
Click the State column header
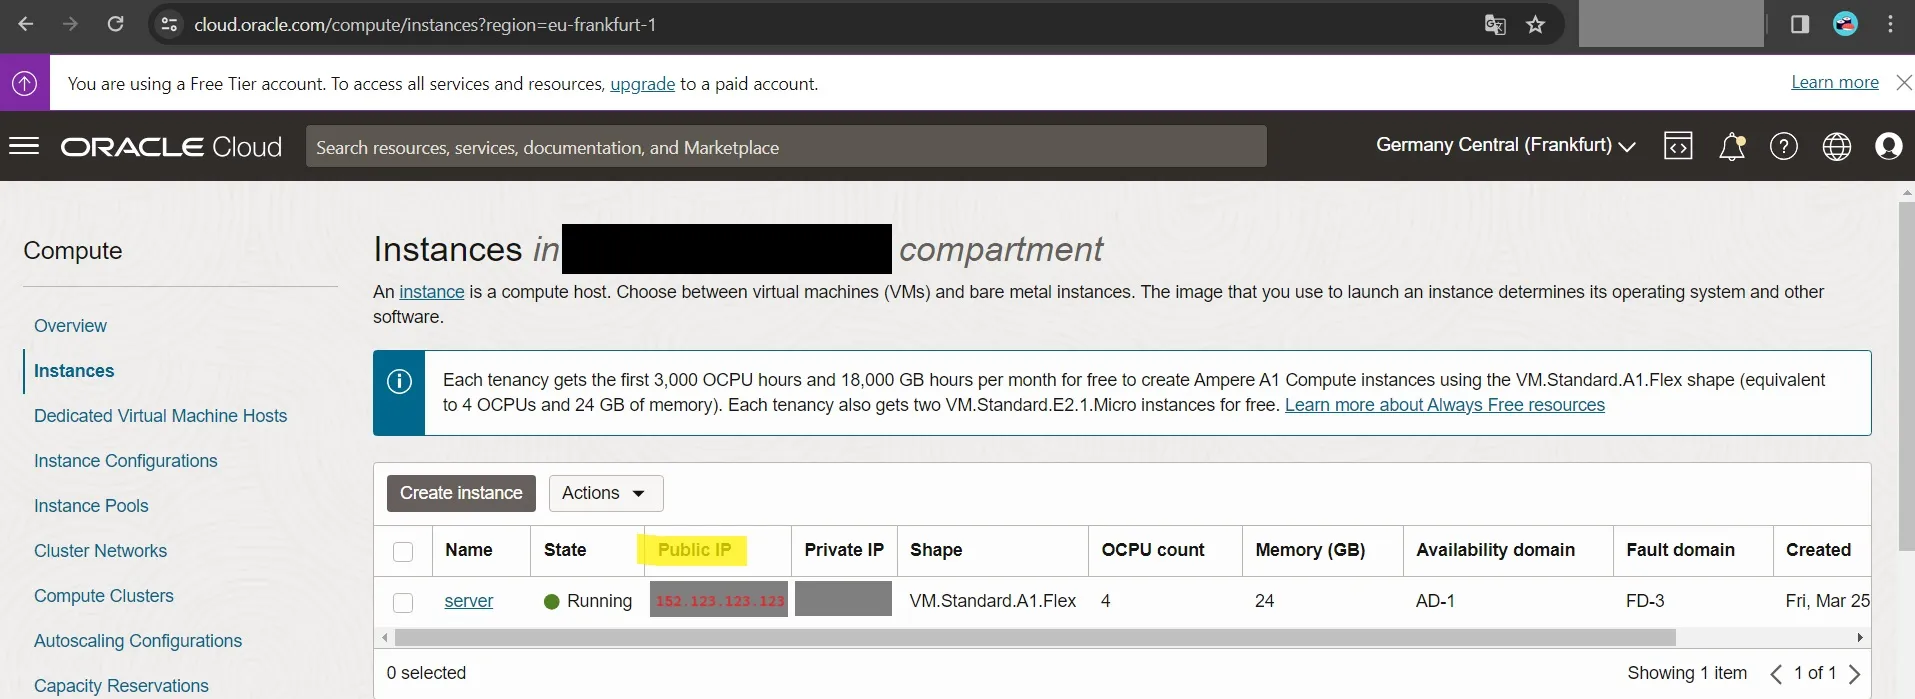565,550
